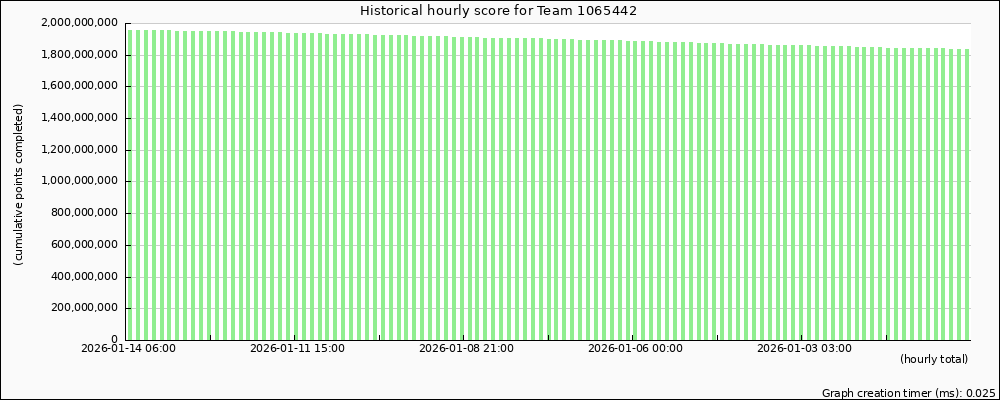
Task: Click the 2026-01-08 21:00 date label
Action: tap(466, 349)
